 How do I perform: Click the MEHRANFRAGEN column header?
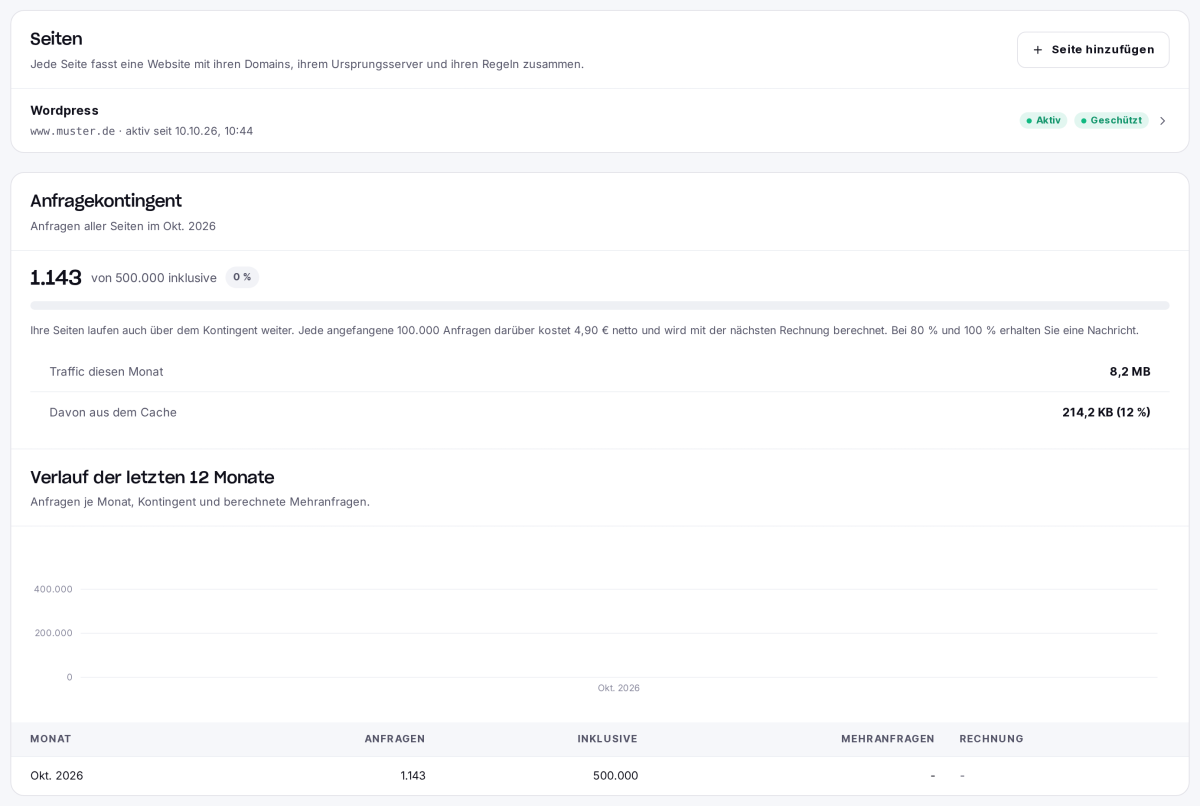click(888, 739)
